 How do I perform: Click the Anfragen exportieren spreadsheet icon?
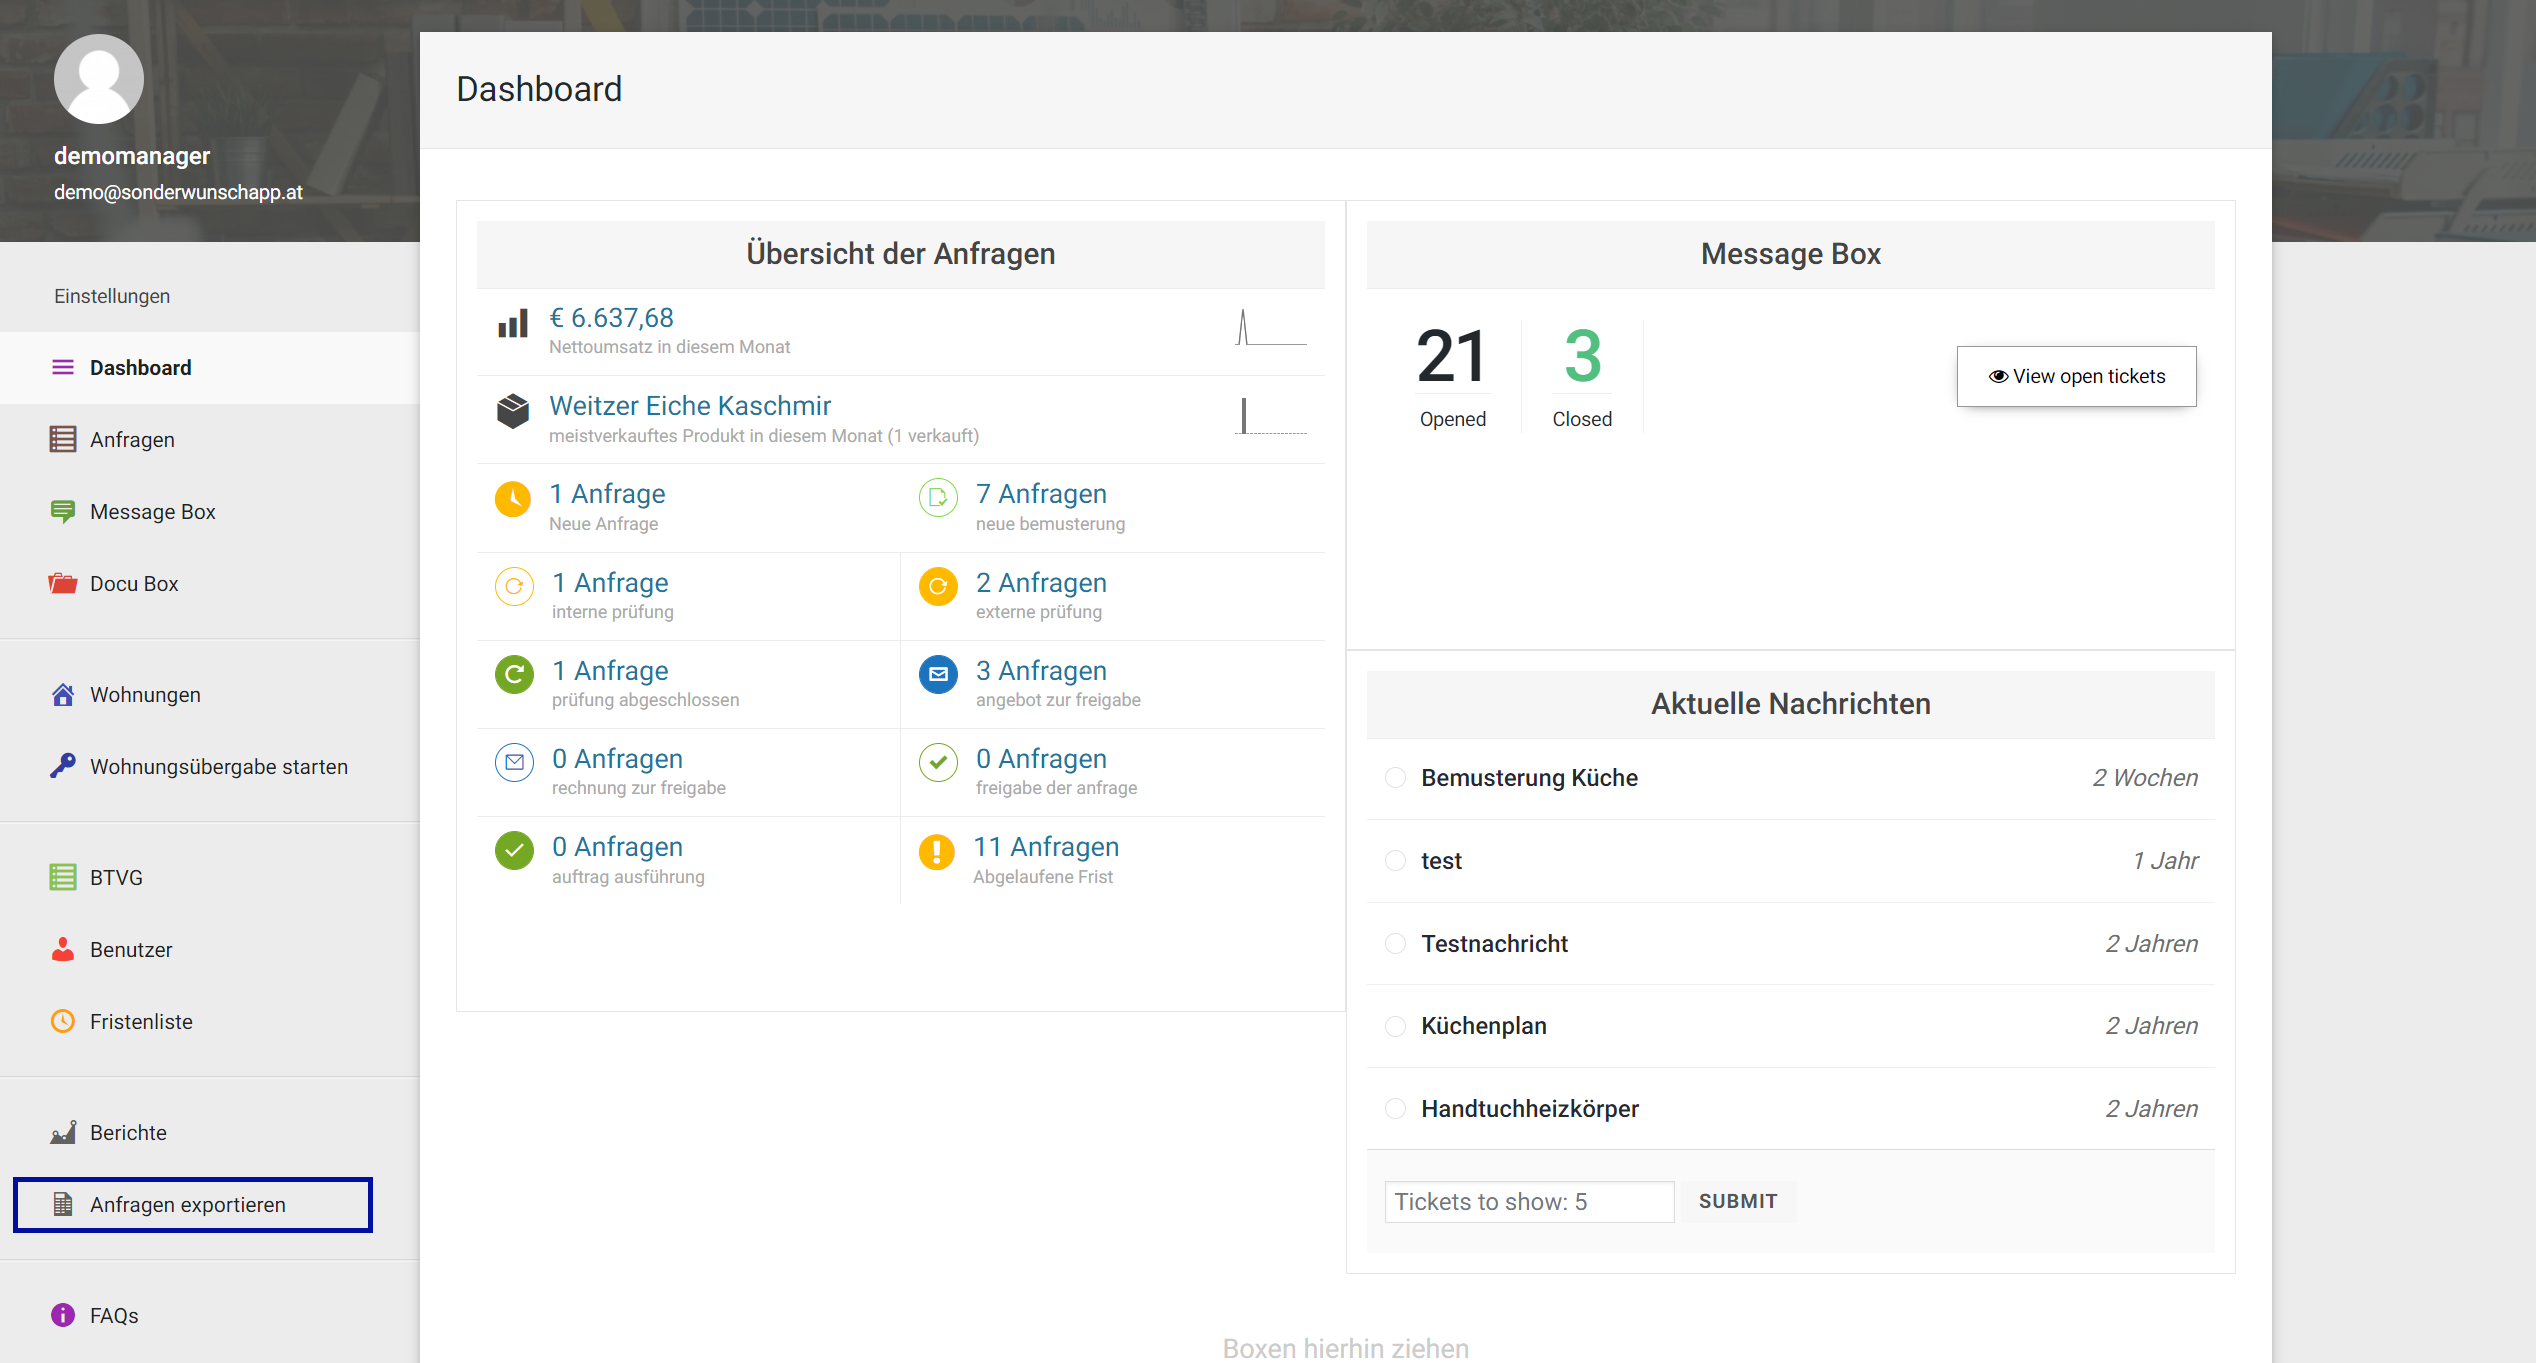click(x=63, y=1204)
